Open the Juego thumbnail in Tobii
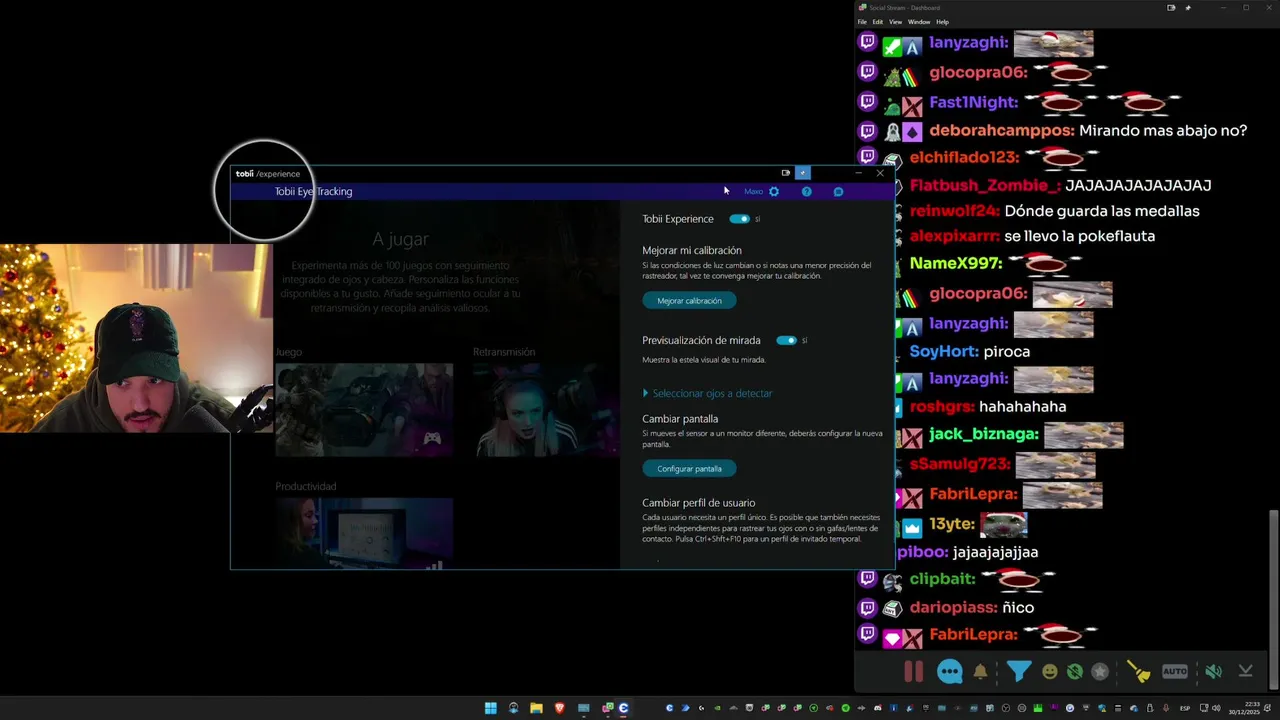This screenshot has height=720, width=1280. [364, 410]
